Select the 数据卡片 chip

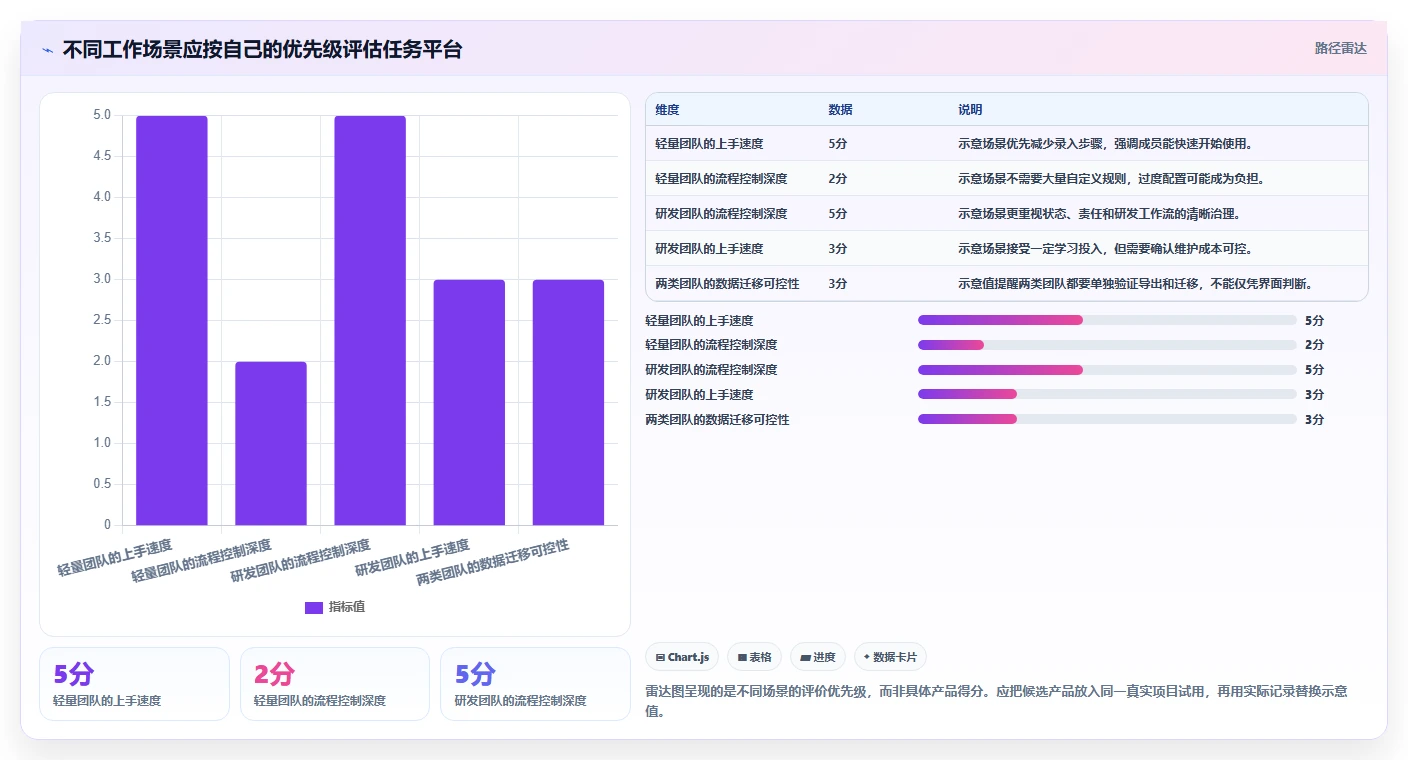click(x=890, y=657)
